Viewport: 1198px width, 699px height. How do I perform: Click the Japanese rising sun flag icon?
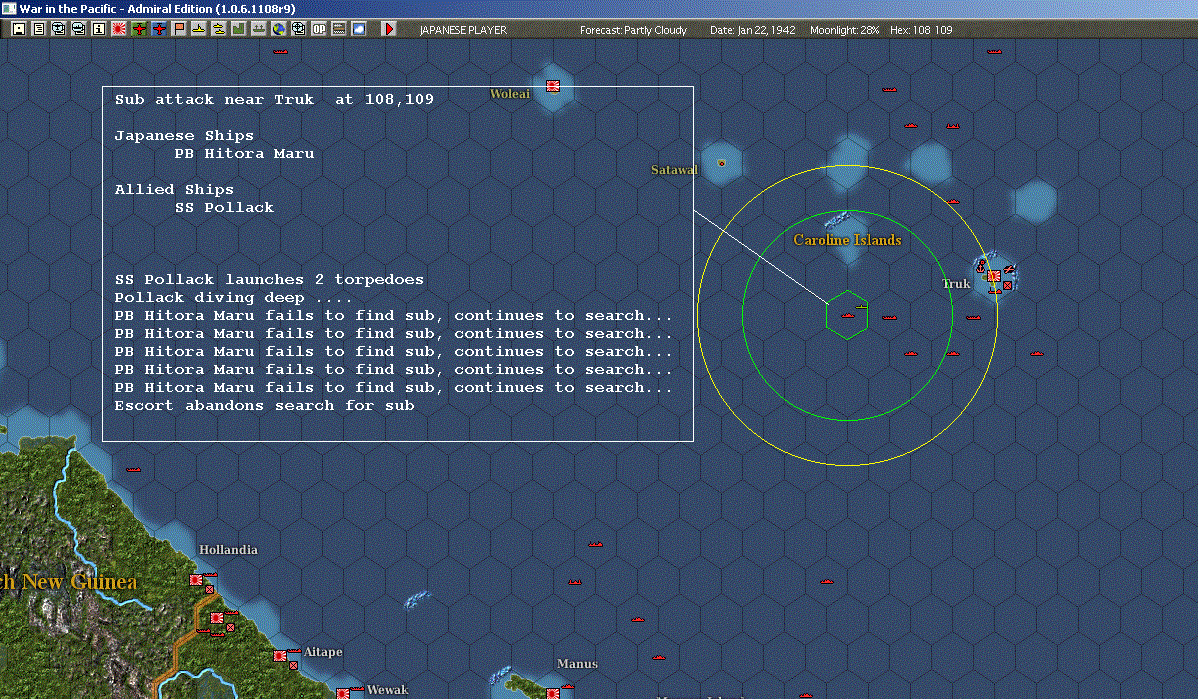tap(118, 29)
